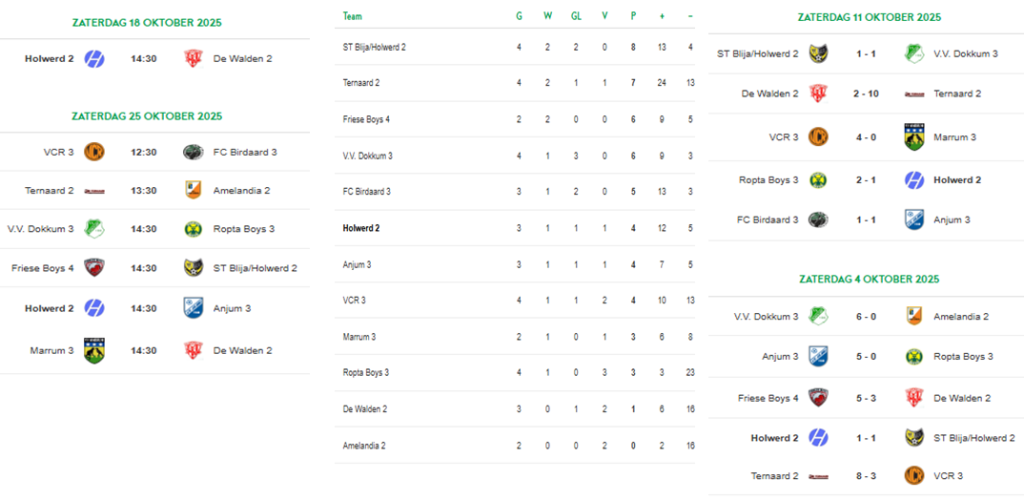This screenshot has height=500, width=1024.
Task: Click the Ropta Boys 3 logo in the 25 oktober fixture
Action: 193,229
